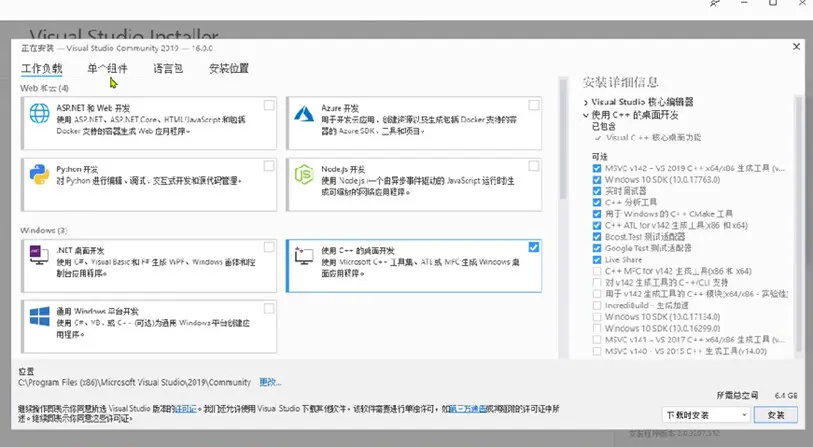813x447 pixels.
Task: Uncheck C++ ATL for v142 build tools
Action: [x=597, y=225]
